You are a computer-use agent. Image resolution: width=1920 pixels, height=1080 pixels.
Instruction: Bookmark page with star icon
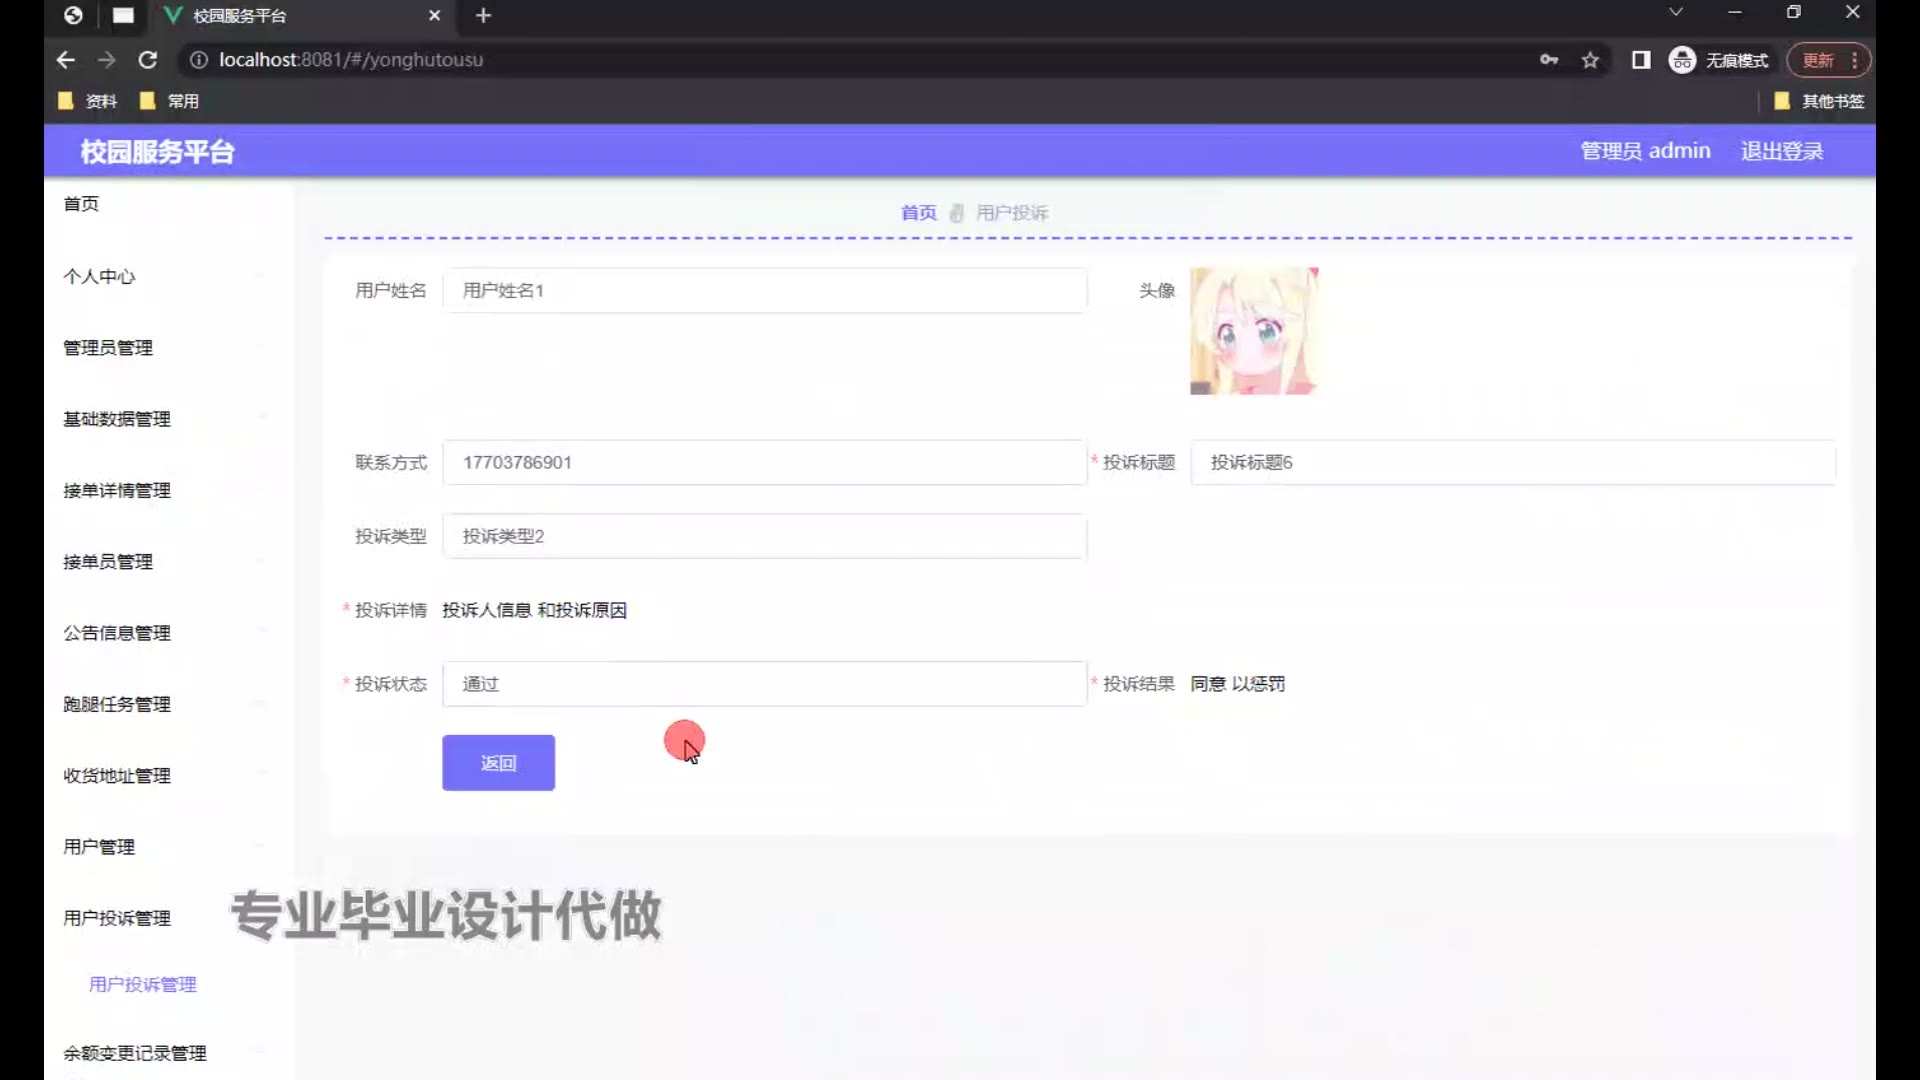(x=1590, y=60)
